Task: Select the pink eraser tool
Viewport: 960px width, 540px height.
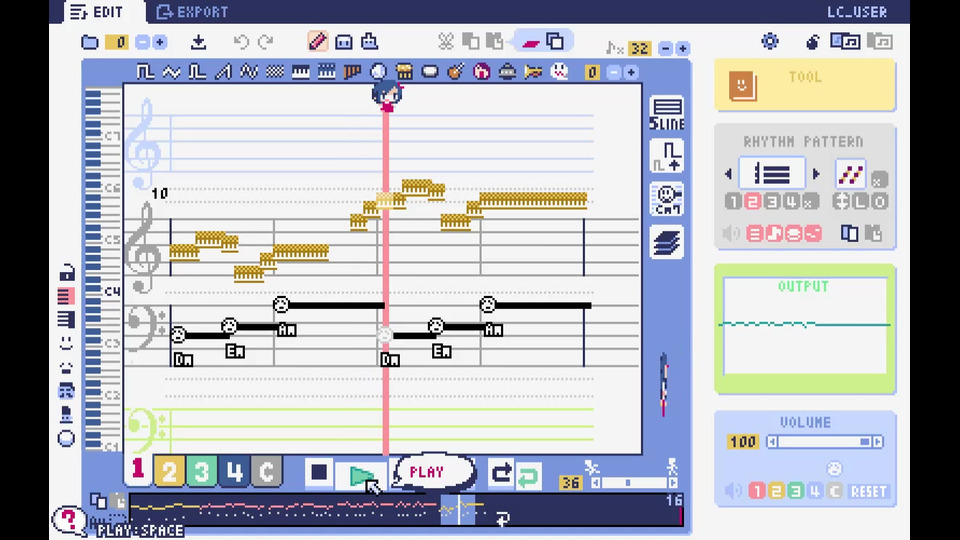Action: click(x=530, y=42)
